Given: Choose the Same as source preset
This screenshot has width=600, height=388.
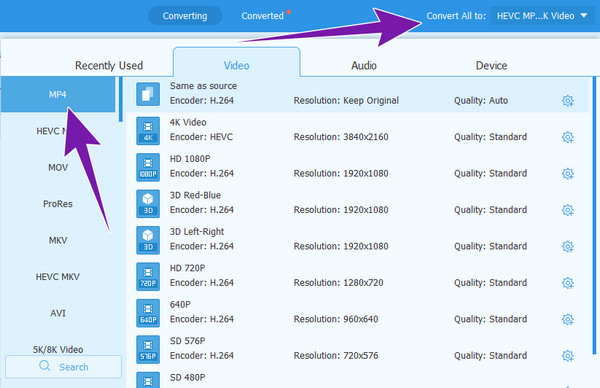Looking at the screenshot, I should tap(357, 94).
